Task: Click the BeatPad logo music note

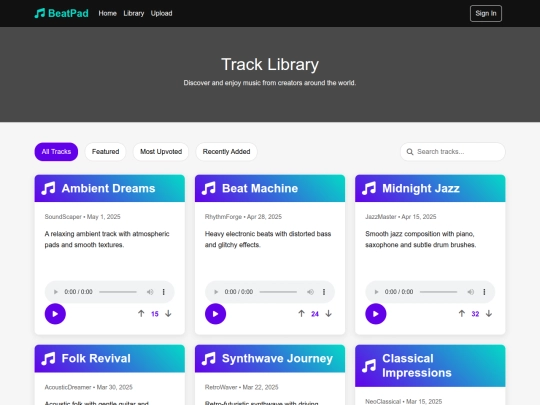Action: coord(40,13)
